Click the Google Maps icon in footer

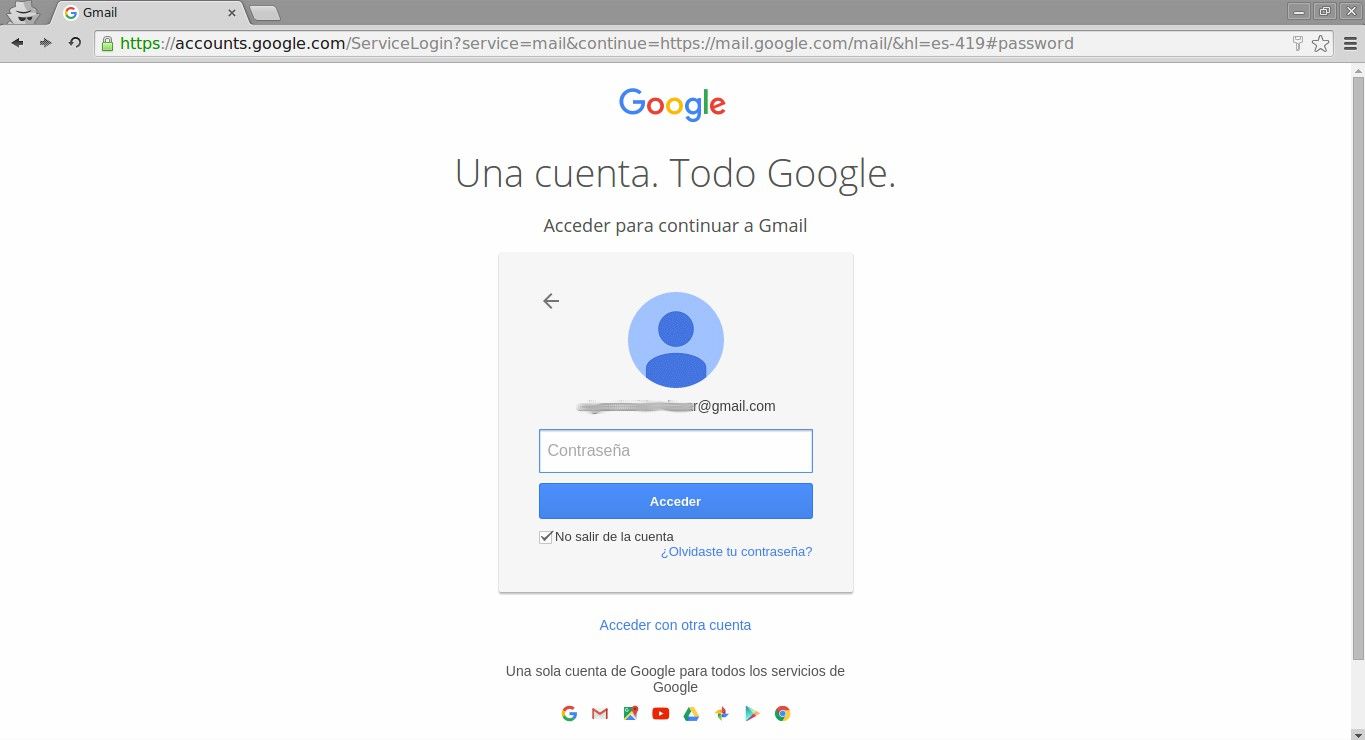pyautogui.click(x=630, y=713)
